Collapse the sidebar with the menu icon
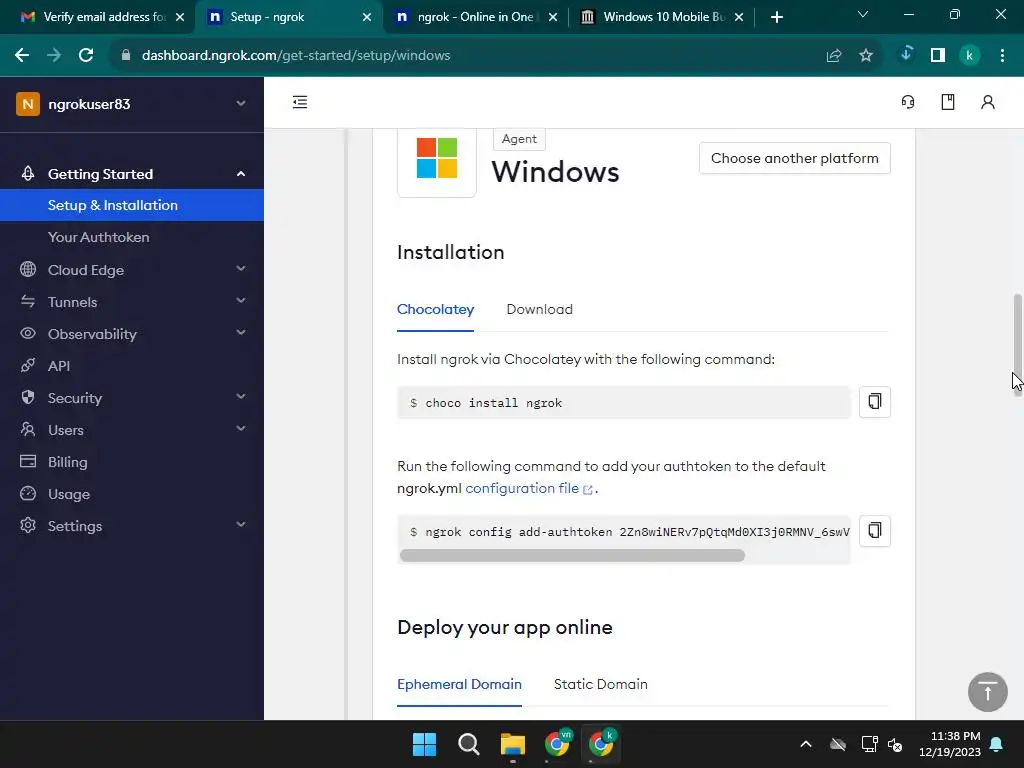 300,102
